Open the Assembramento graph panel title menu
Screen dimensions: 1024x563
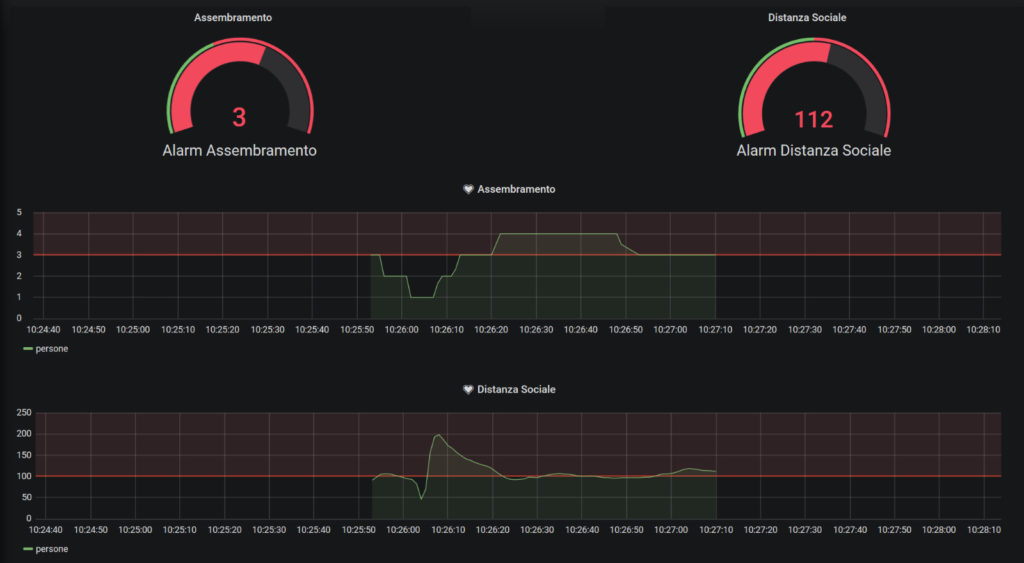point(516,189)
